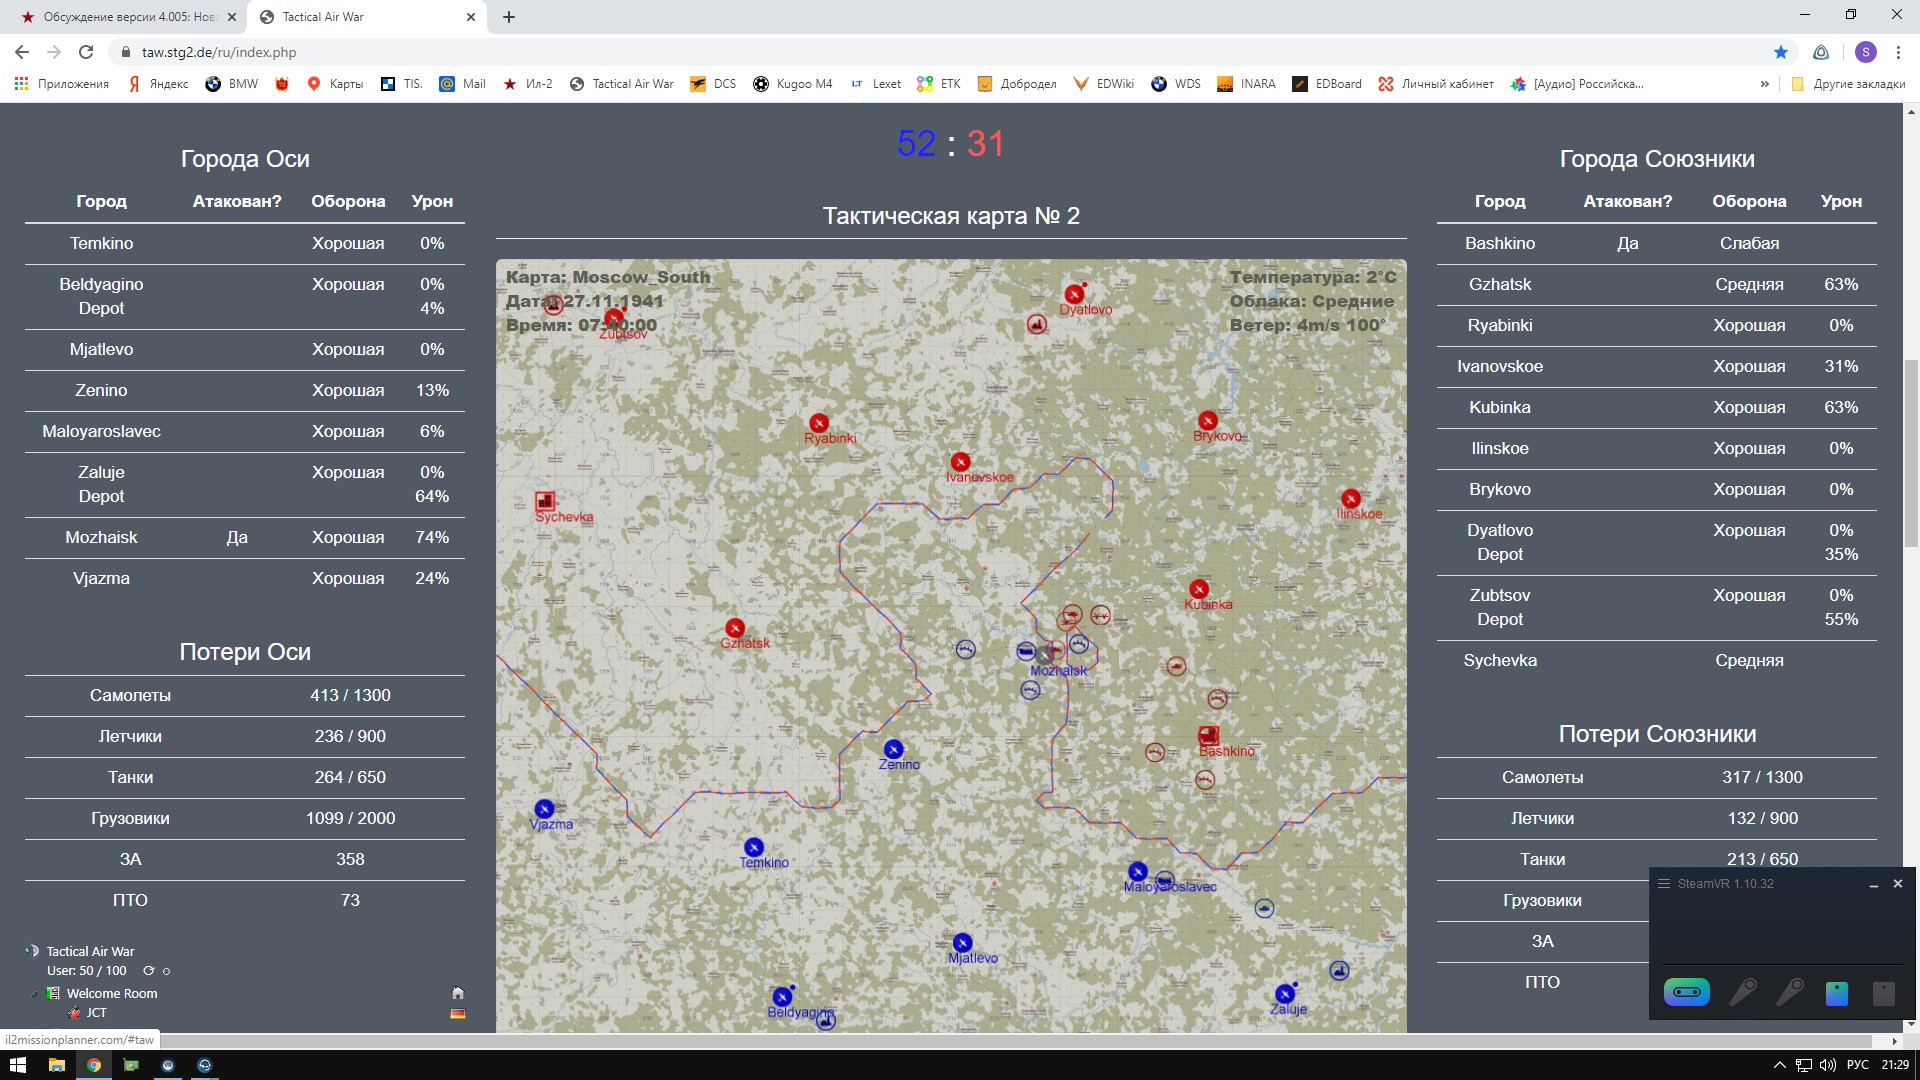The height and width of the screenshot is (1080, 1920).
Task: Switch to the Обсуждение версии 4.005 tab
Action: click(x=130, y=17)
